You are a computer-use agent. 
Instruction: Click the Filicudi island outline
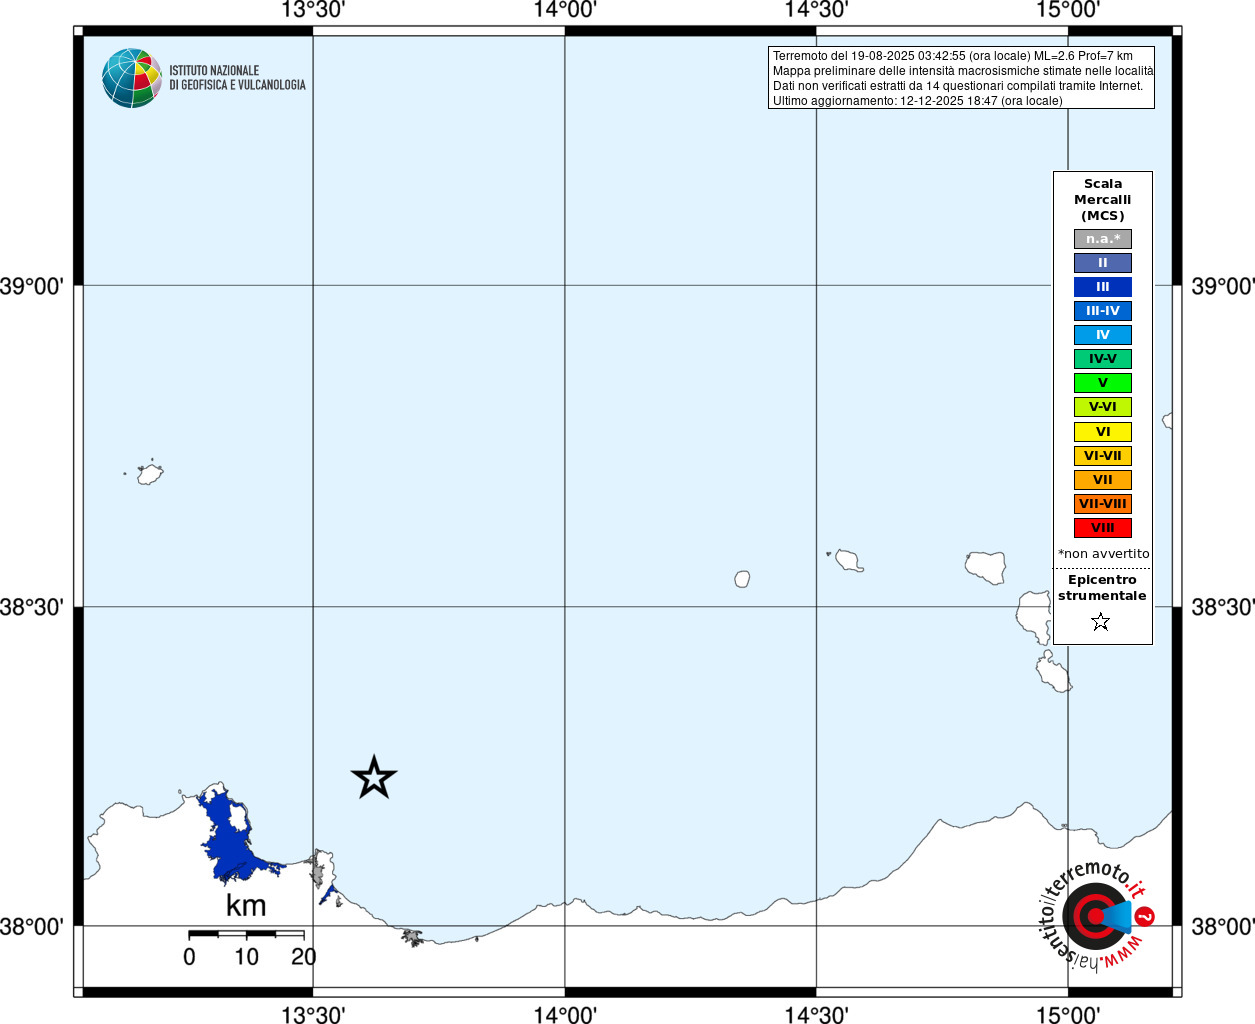coord(849,560)
